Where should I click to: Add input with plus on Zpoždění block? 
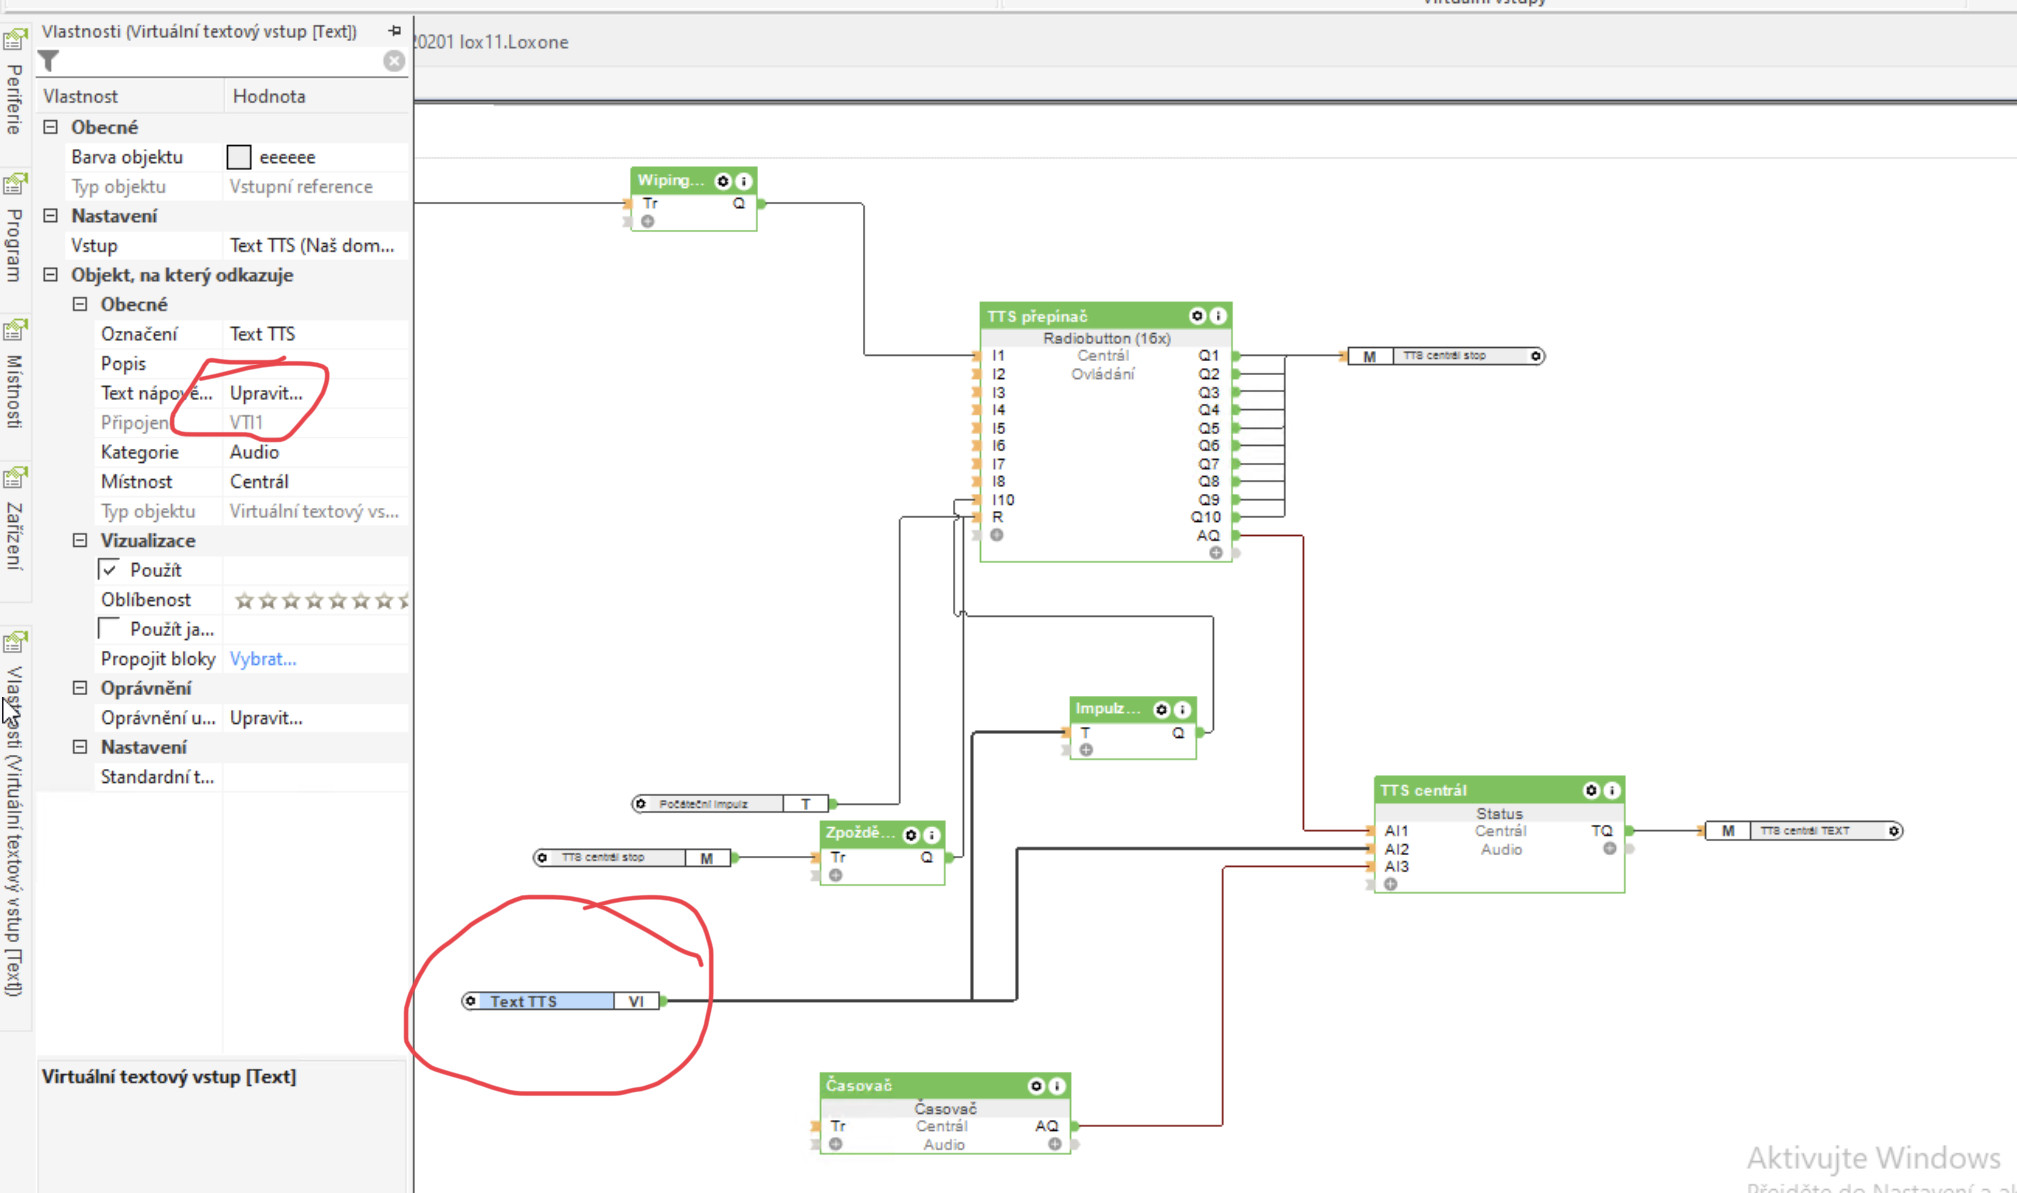coord(836,875)
